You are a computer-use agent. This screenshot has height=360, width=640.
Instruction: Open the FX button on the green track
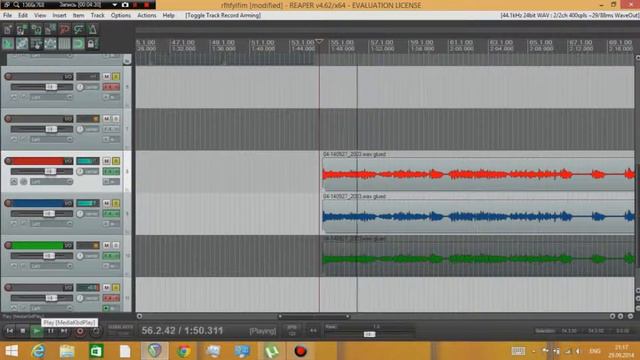[111, 256]
